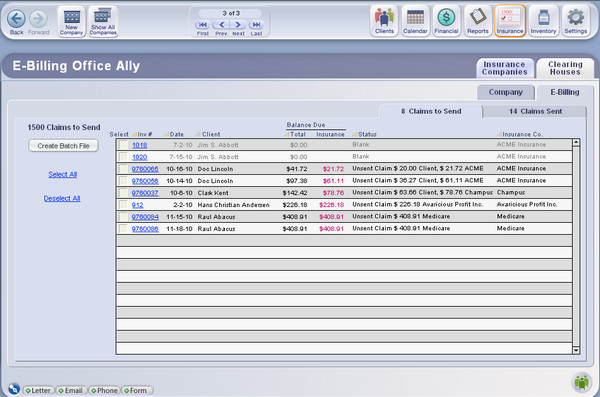Open the Calendar module
This screenshot has height=397, width=600.
(x=415, y=21)
